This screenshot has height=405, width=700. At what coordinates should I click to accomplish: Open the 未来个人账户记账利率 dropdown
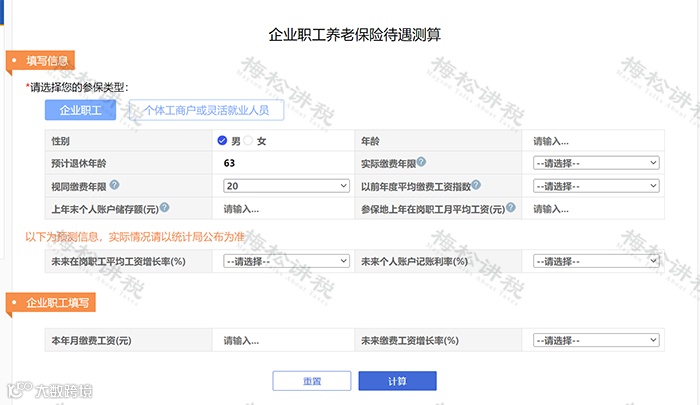596,261
